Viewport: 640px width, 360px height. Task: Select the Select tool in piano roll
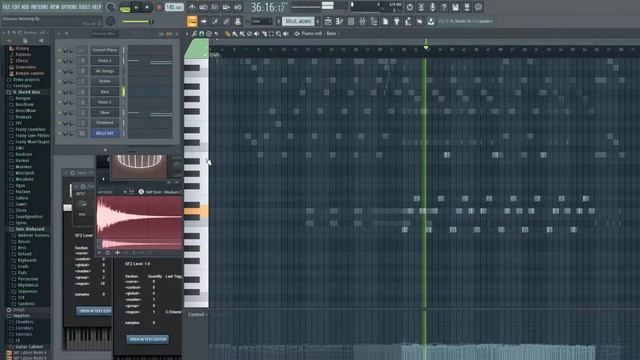pos(271,34)
